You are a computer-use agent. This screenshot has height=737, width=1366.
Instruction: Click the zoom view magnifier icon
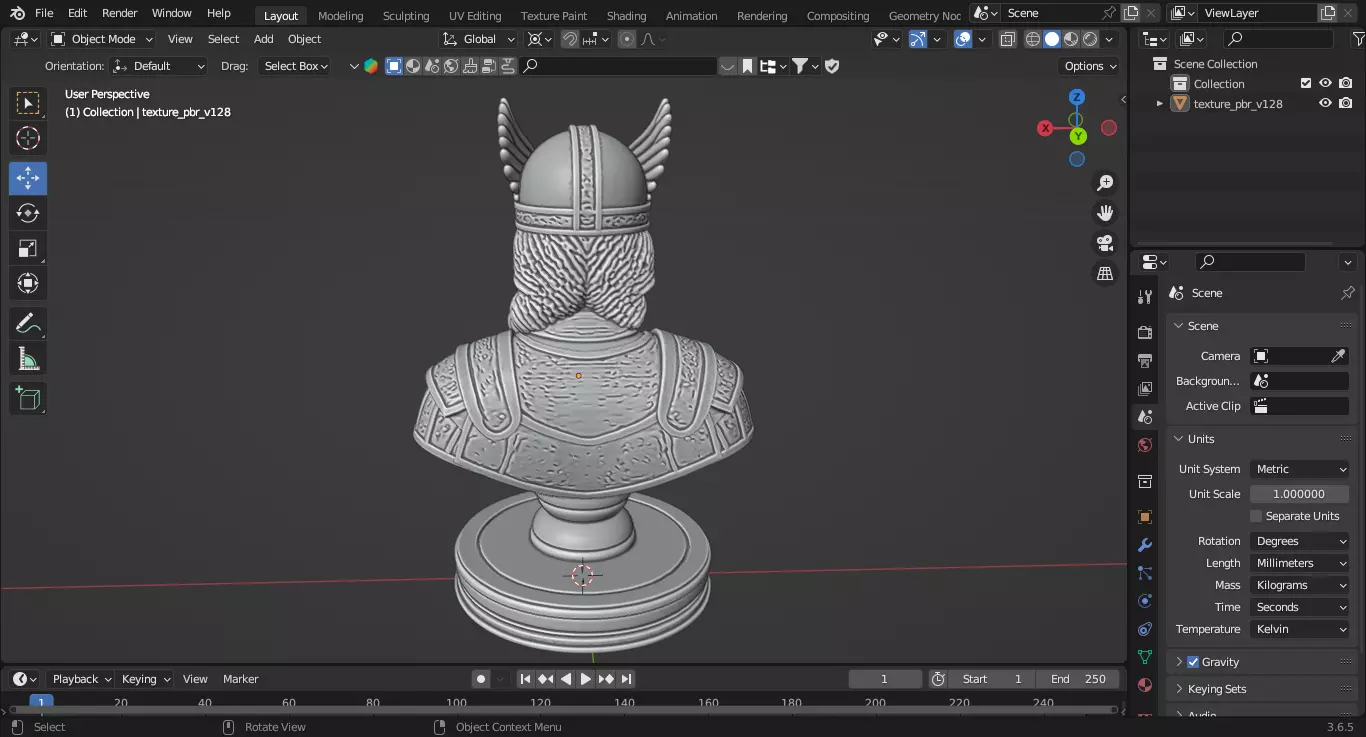(x=1105, y=183)
